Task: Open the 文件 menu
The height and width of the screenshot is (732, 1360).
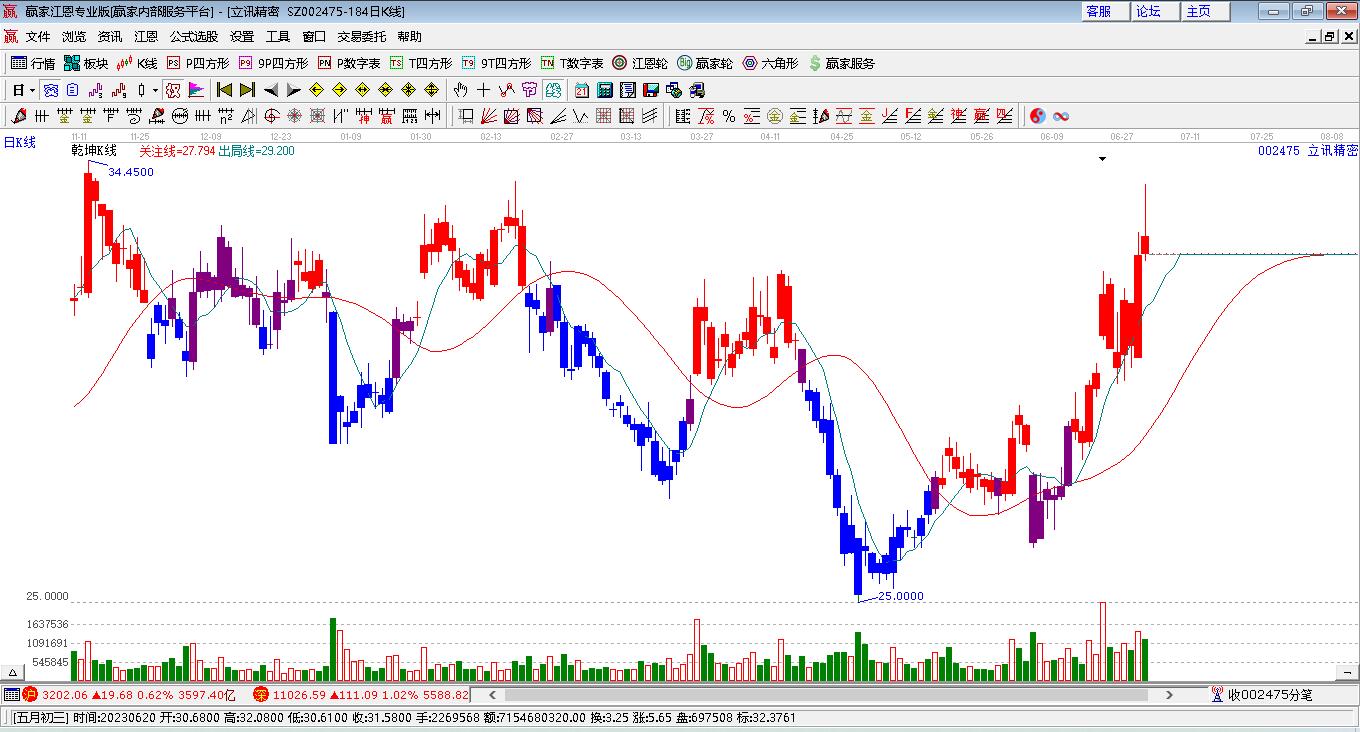Action: [38, 37]
